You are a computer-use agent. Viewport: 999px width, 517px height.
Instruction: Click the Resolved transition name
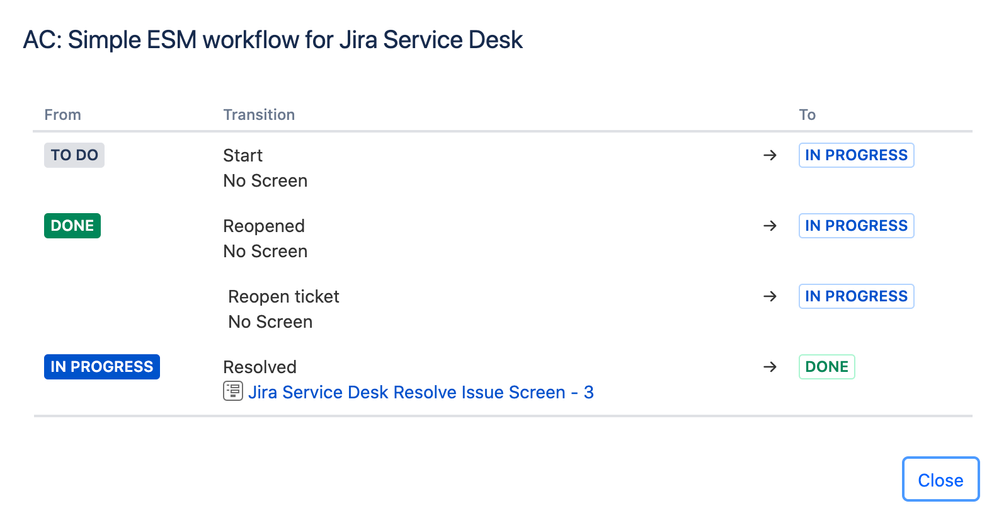pos(260,367)
